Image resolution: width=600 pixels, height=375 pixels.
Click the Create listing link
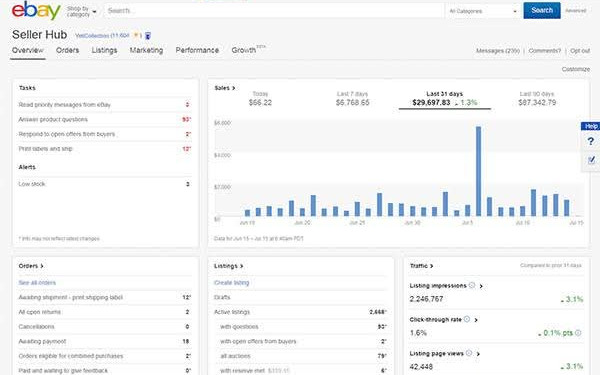point(232,283)
